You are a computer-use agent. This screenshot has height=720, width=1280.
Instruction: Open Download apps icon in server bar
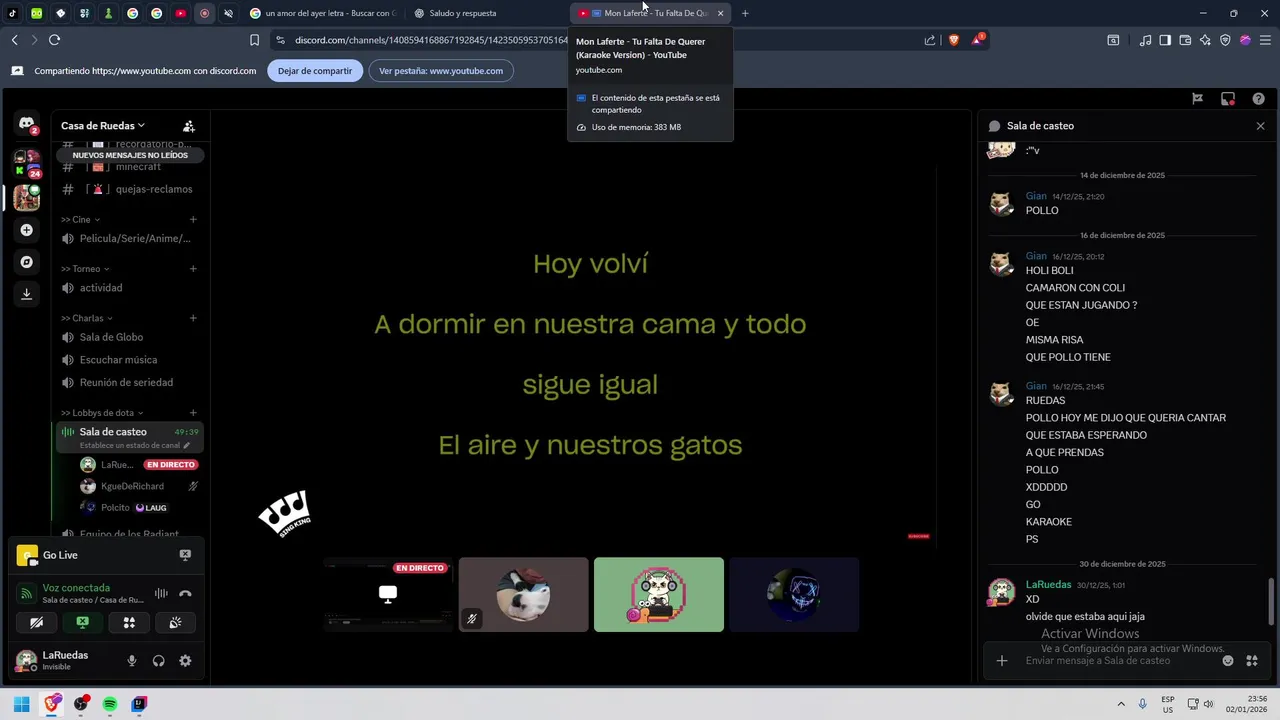tap(26, 294)
